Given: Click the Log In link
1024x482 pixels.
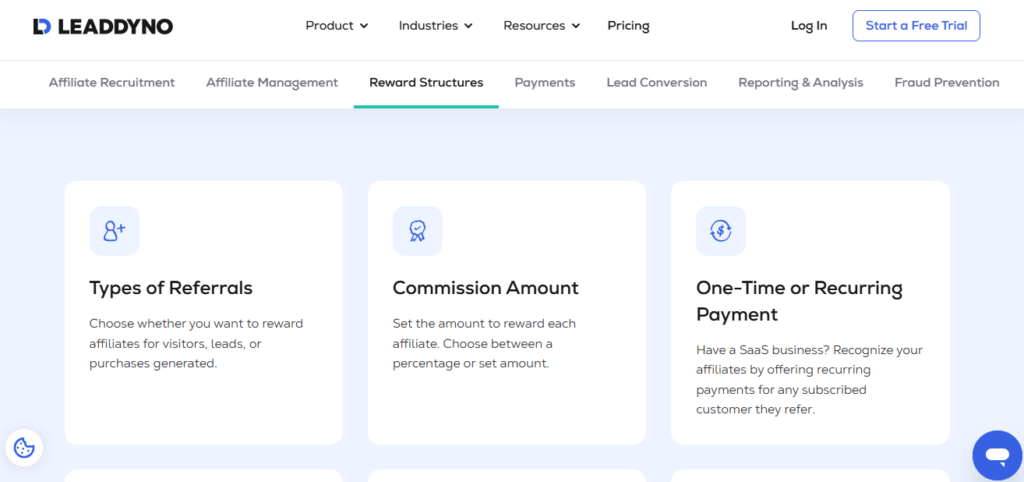Looking at the screenshot, I should pos(809,26).
